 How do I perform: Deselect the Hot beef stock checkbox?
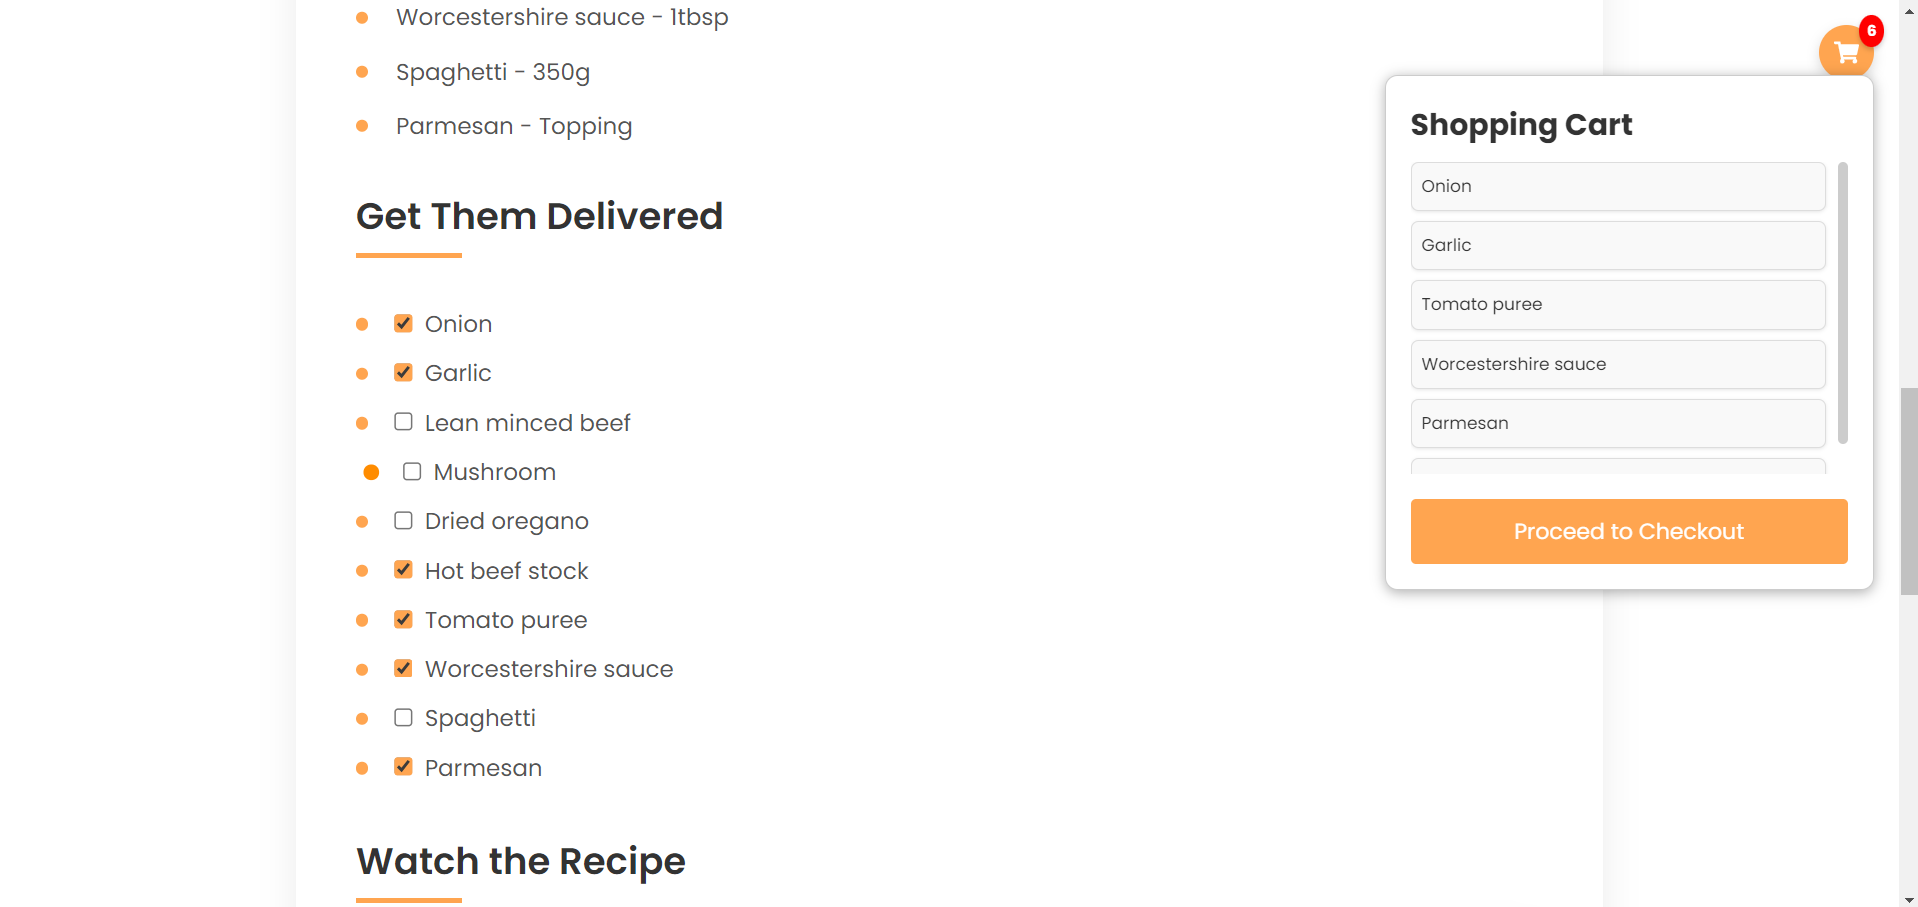coord(403,570)
